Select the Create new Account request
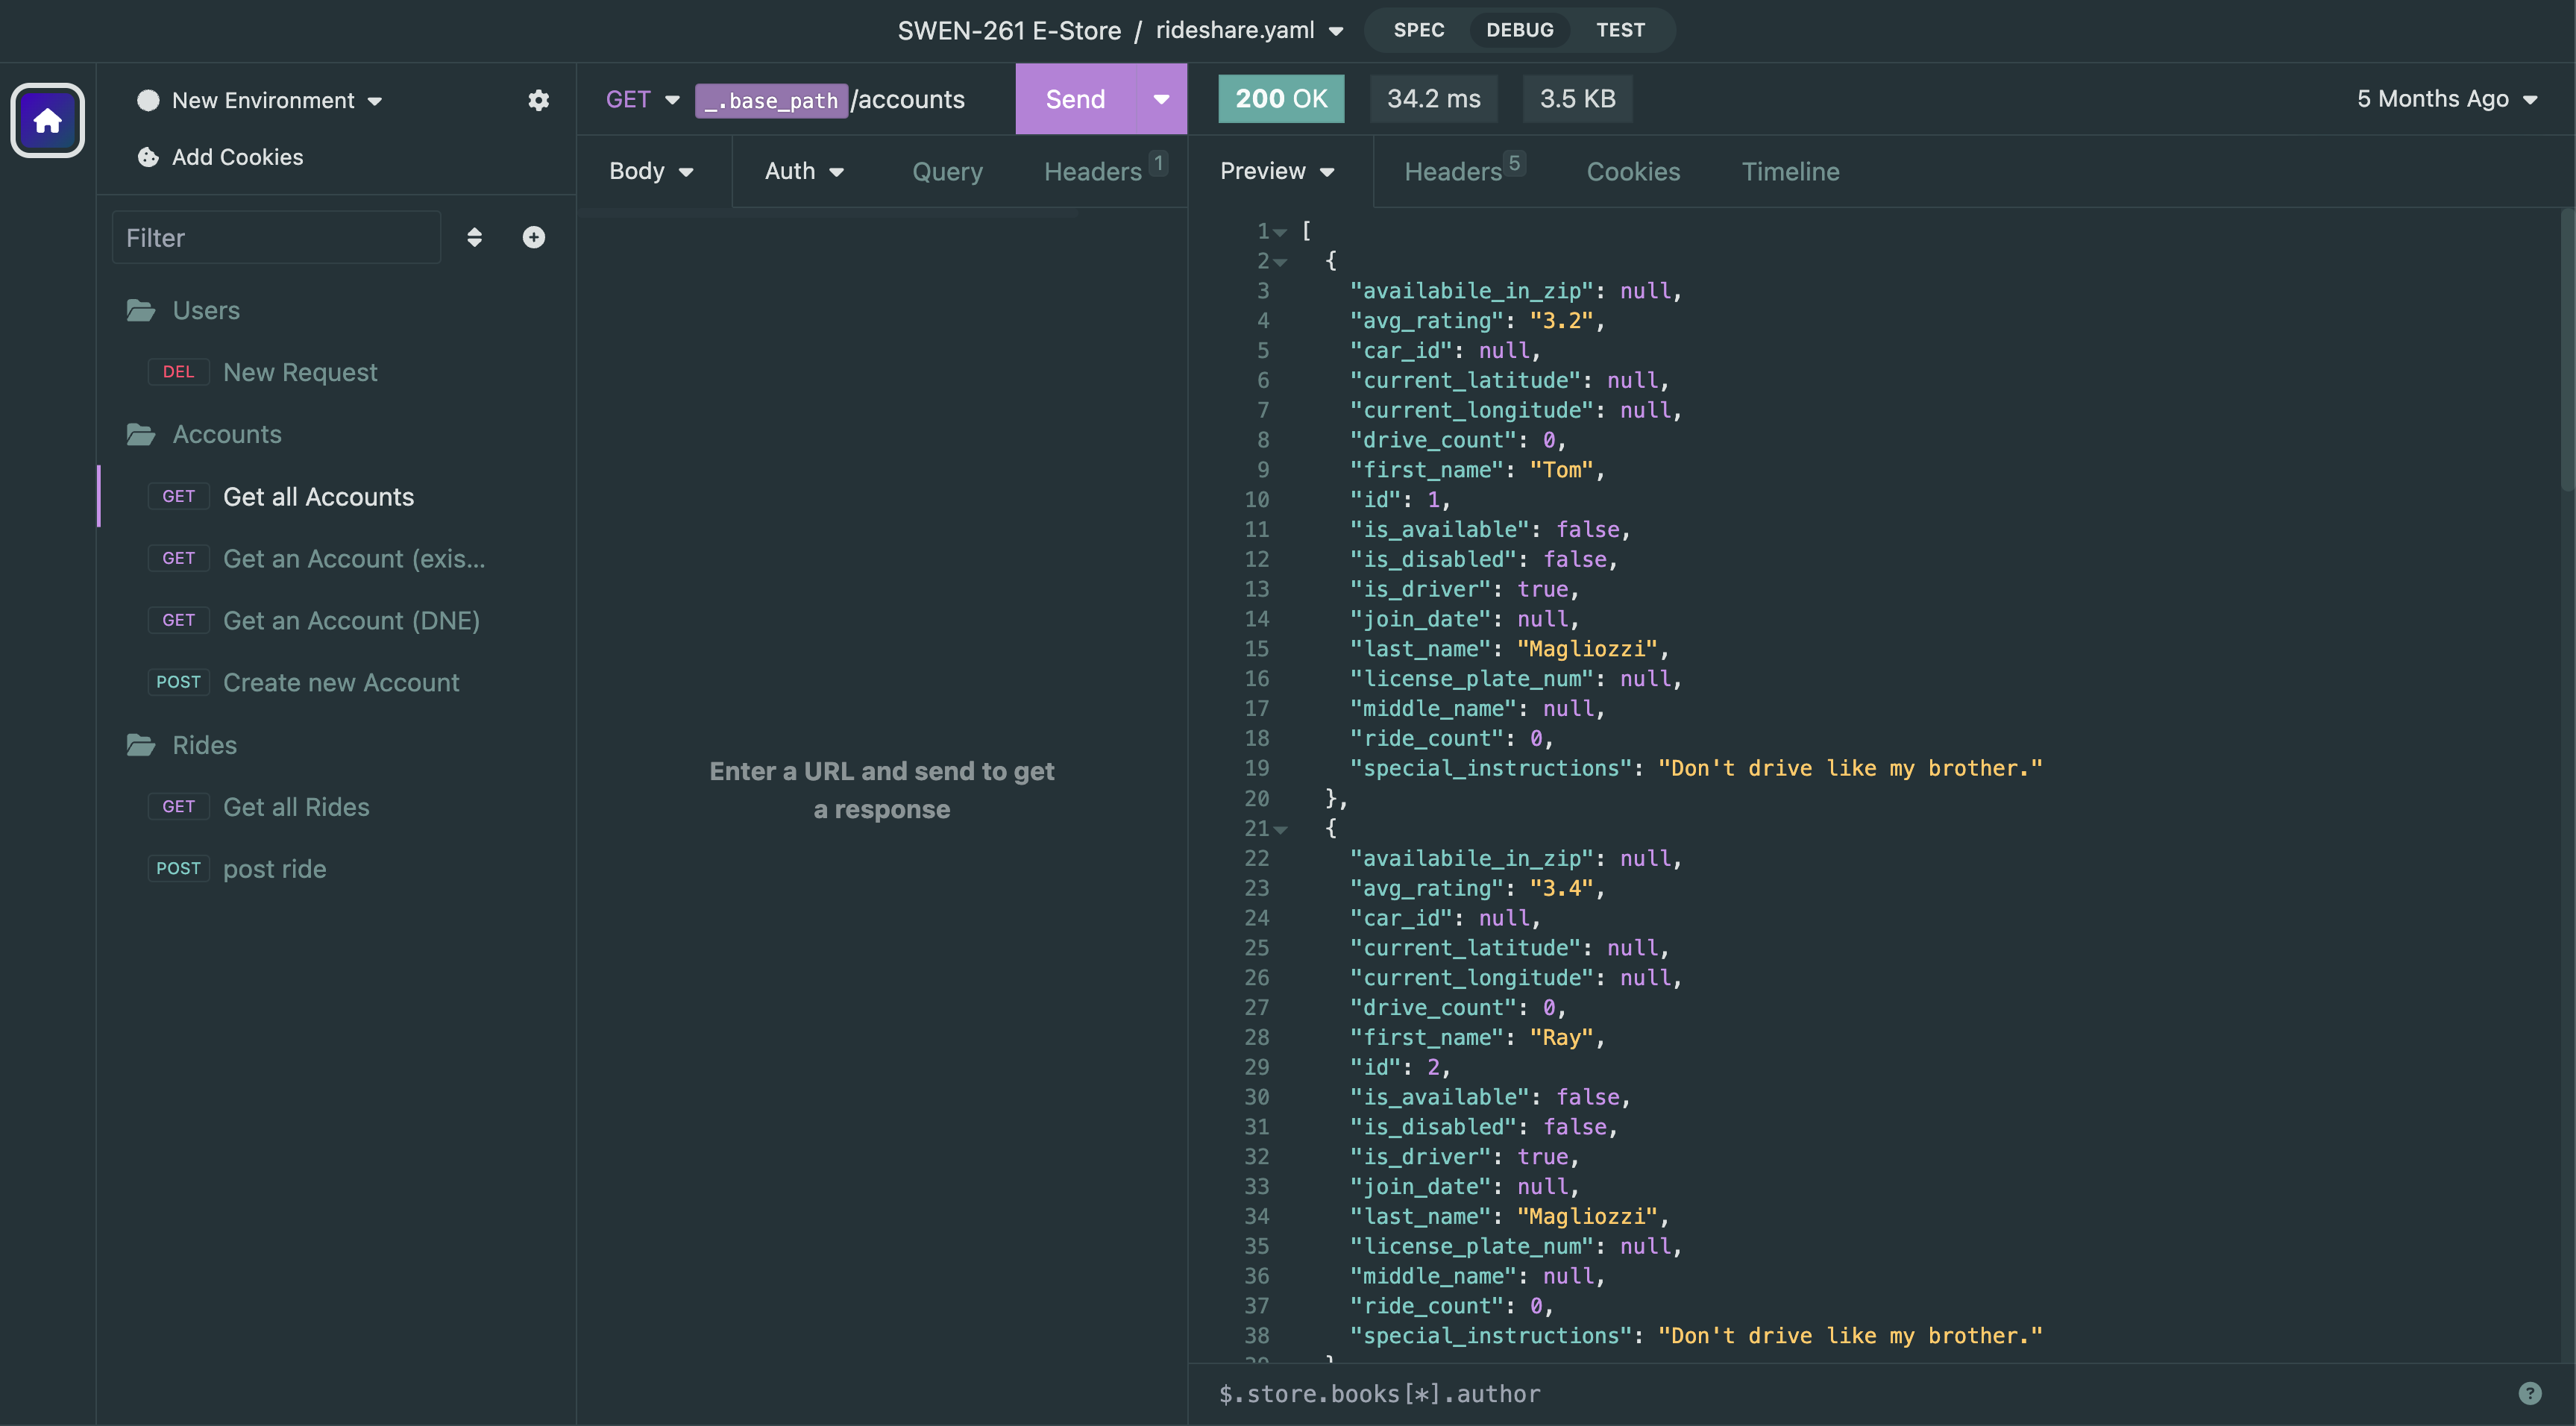Screen dimensions: 2576x1426 [340, 682]
